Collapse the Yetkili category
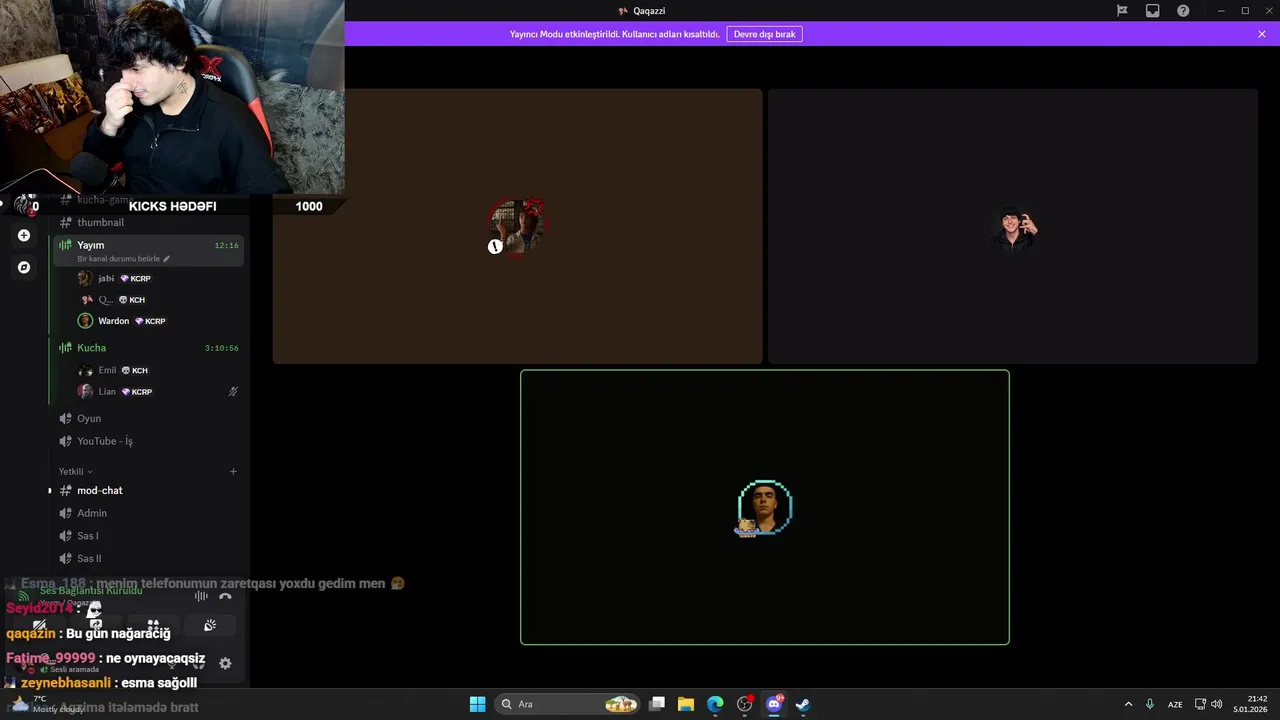Viewport: 1280px width, 720px height. [x=75, y=471]
